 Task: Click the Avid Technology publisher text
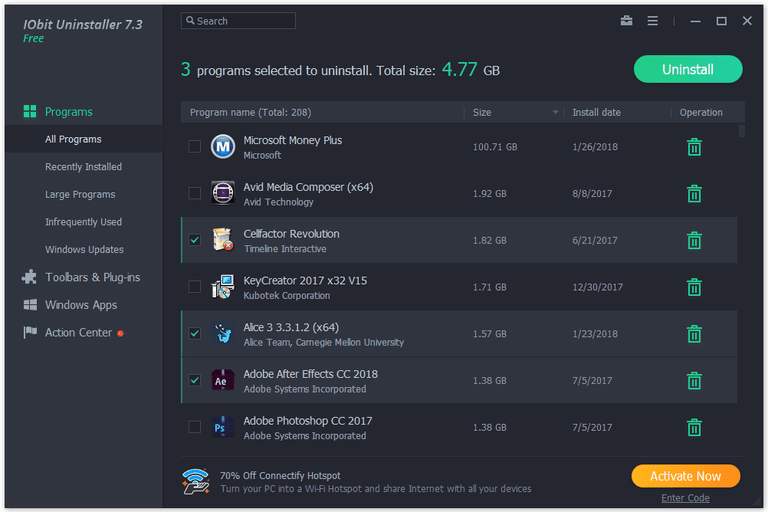278,202
